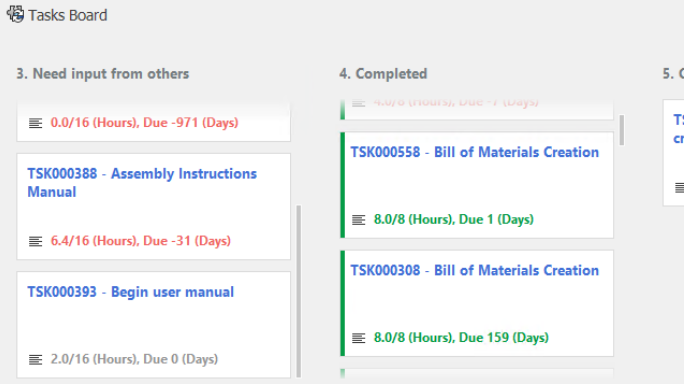This screenshot has height=384, width=684.
Task: Click description icon on TSK000393 card
Action: [35, 360]
